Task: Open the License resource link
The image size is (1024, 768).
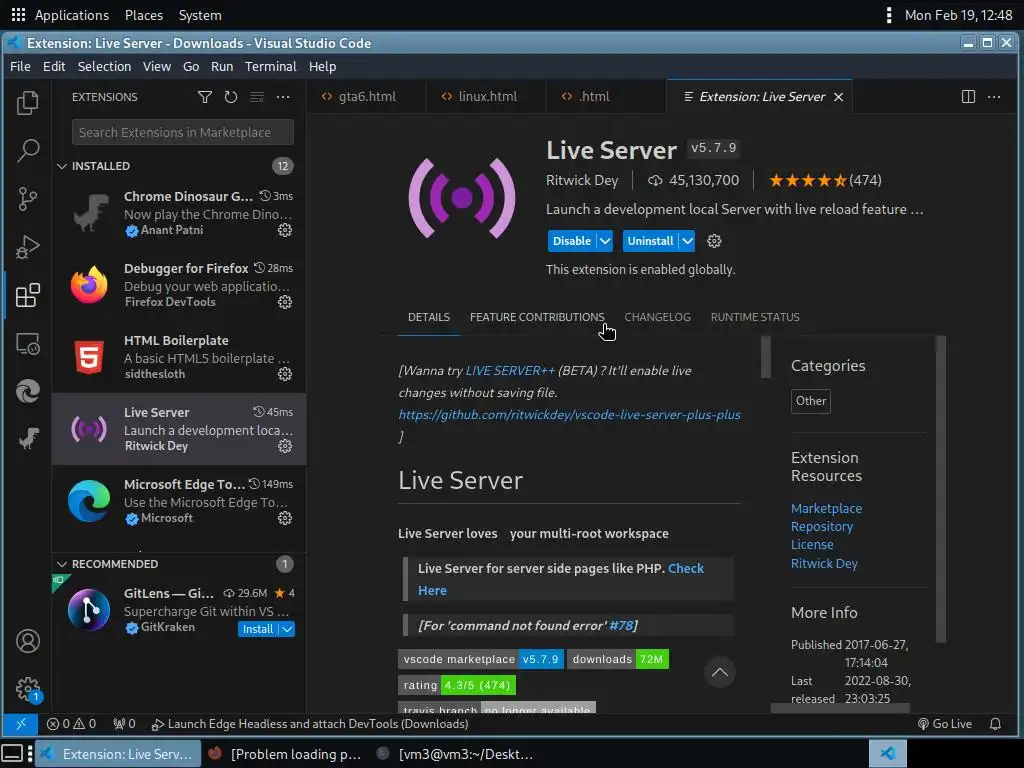Action: pyautogui.click(x=812, y=545)
